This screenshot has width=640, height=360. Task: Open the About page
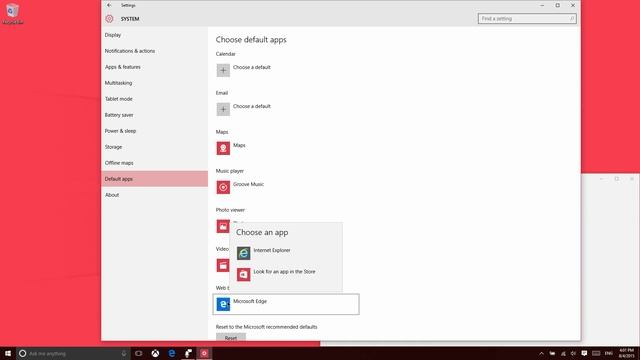(154, 195)
